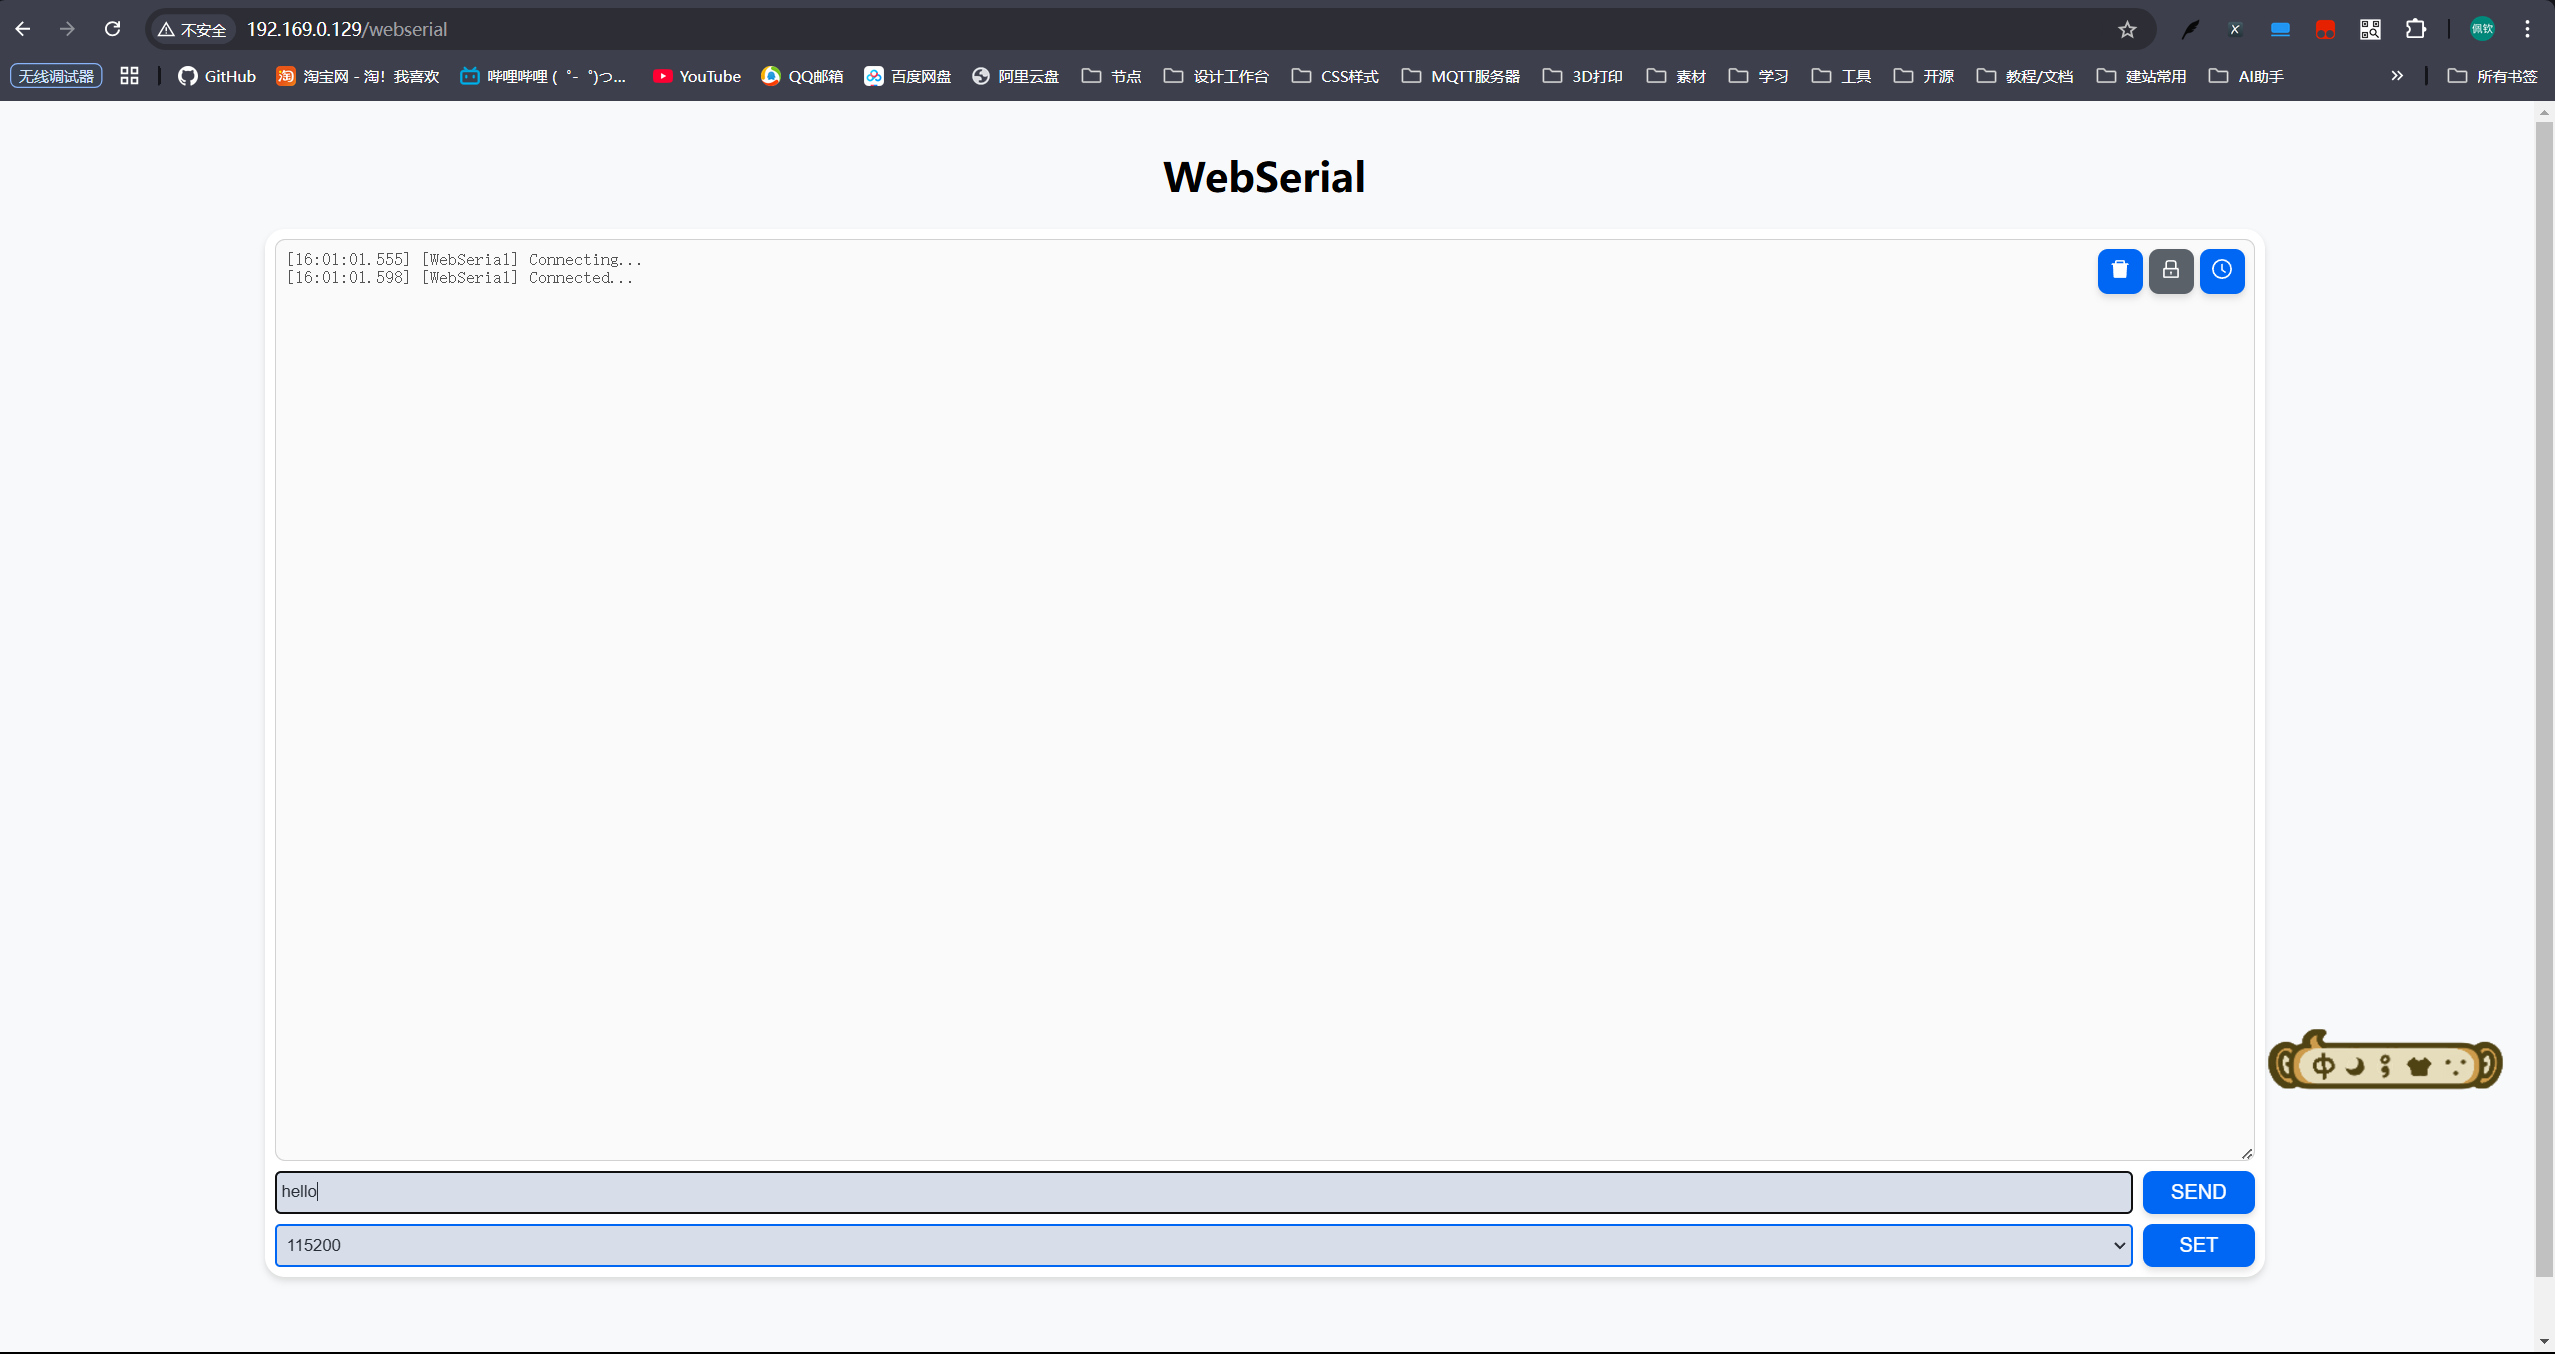Open the browser extensions puzzle icon
The image size is (2555, 1354).
pyautogui.click(x=2416, y=29)
